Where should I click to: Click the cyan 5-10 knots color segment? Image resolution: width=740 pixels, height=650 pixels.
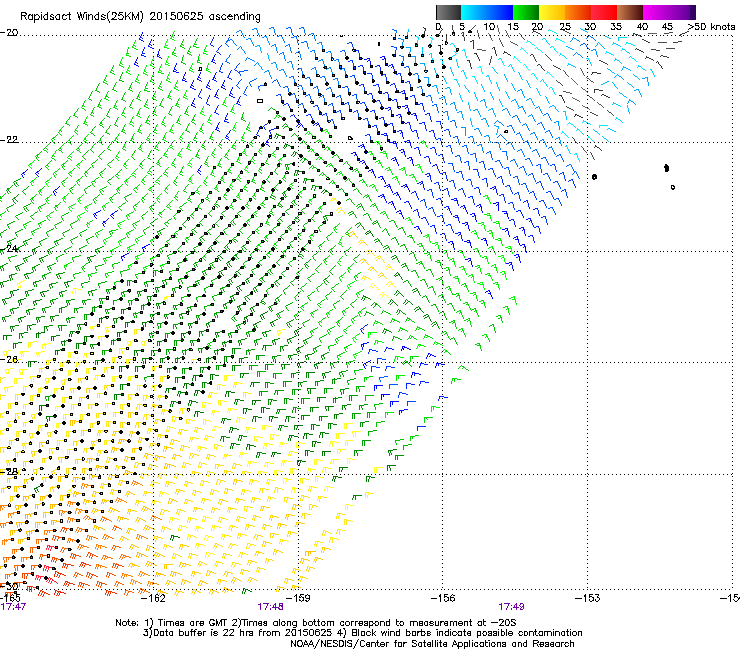click(x=474, y=12)
